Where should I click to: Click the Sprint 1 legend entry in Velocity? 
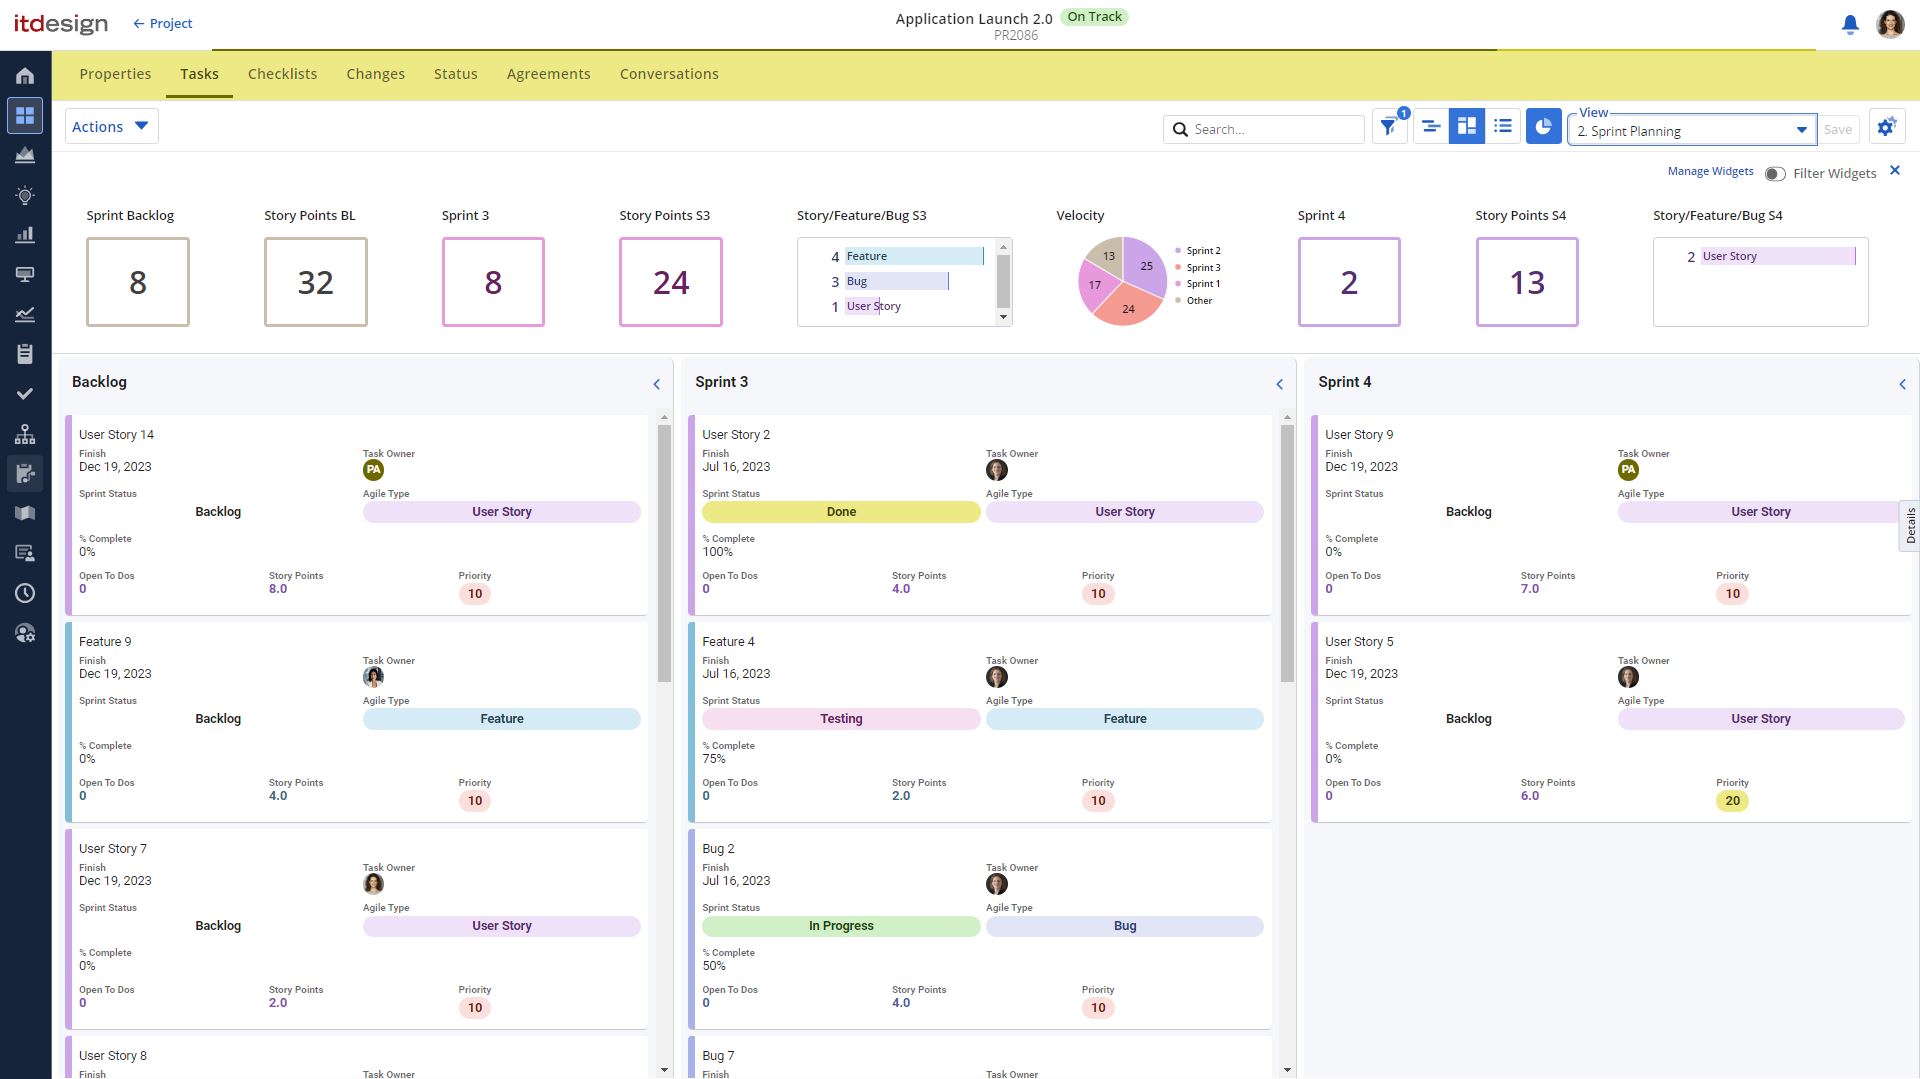tap(1198, 284)
